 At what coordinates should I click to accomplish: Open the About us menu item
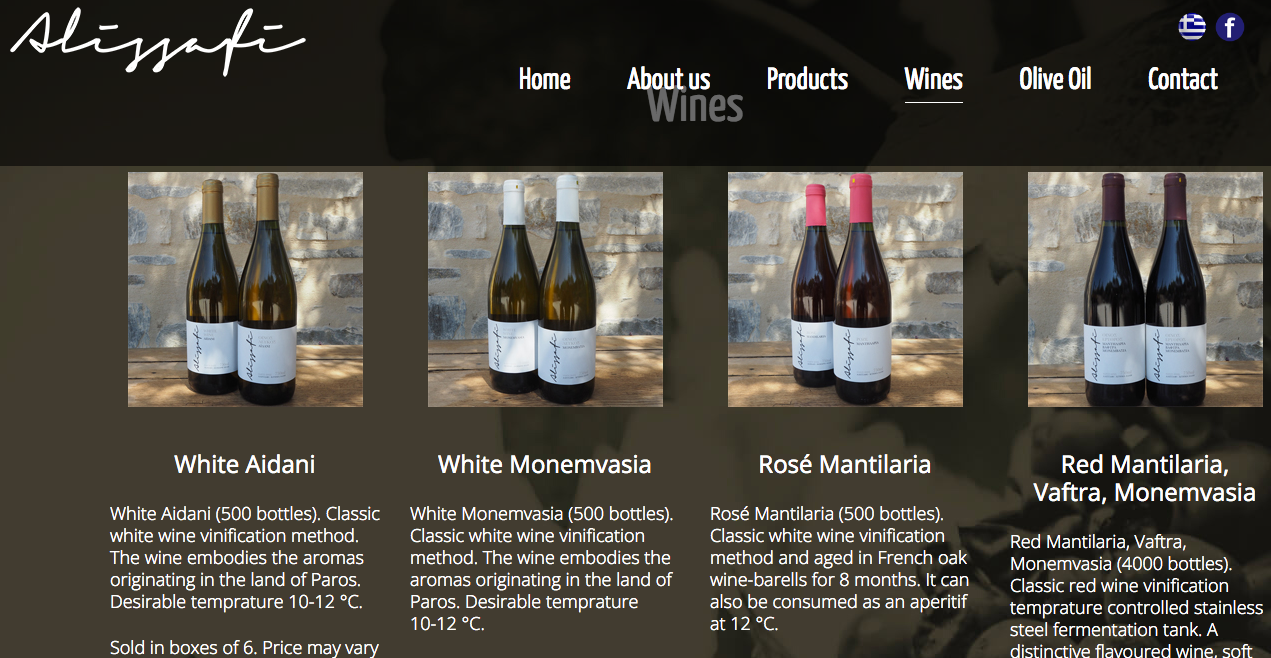(x=669, y=80)
